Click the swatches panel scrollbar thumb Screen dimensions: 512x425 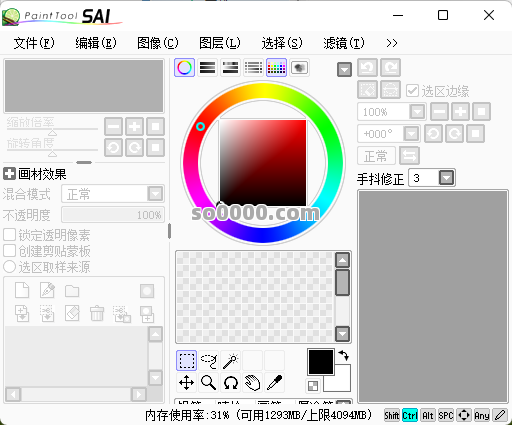[342, 282]
